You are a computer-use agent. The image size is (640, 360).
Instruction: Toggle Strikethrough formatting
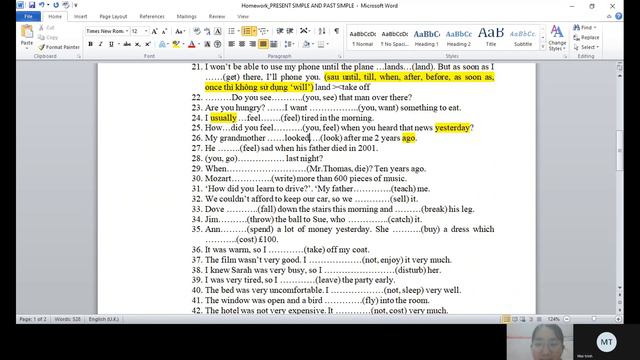(127, 44)
